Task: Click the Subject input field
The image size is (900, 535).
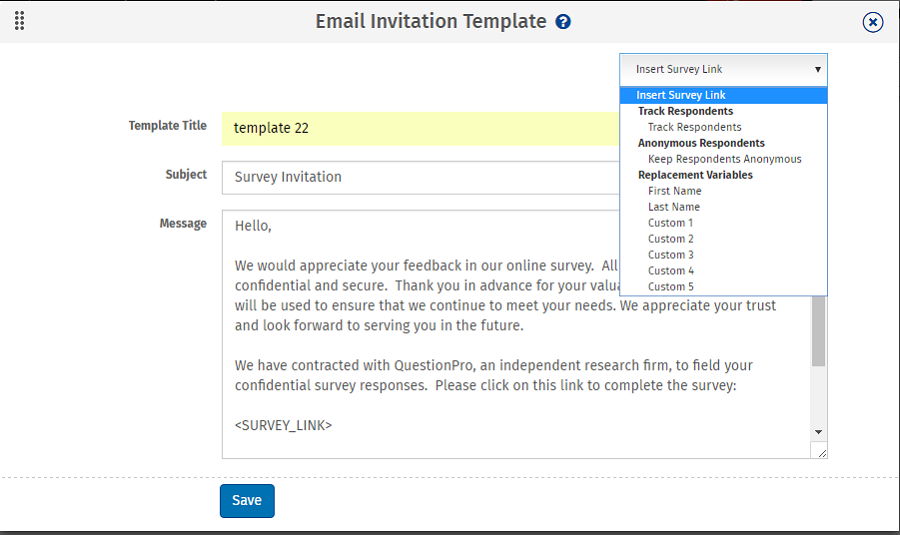Action: [421, 177]
